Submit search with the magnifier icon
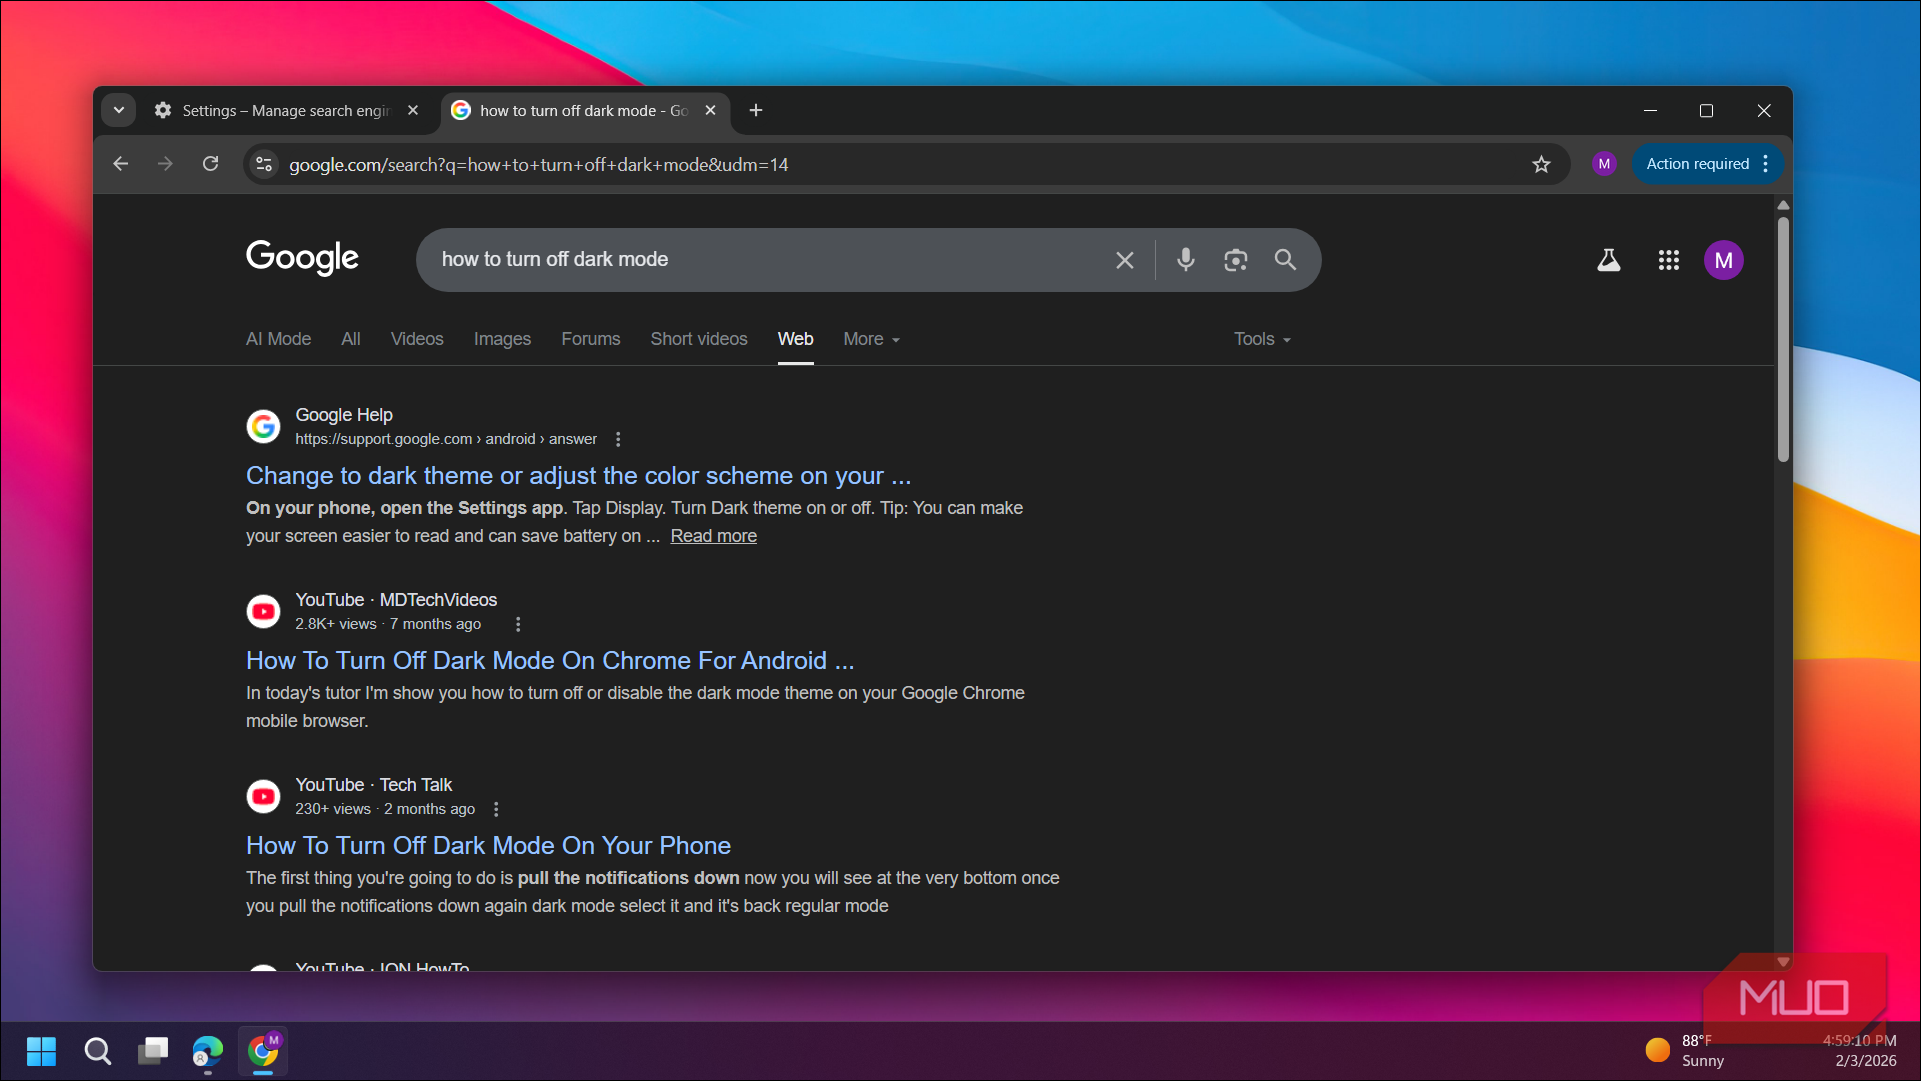This screenshot has width=1921, height=1081. click(1285, 260)
